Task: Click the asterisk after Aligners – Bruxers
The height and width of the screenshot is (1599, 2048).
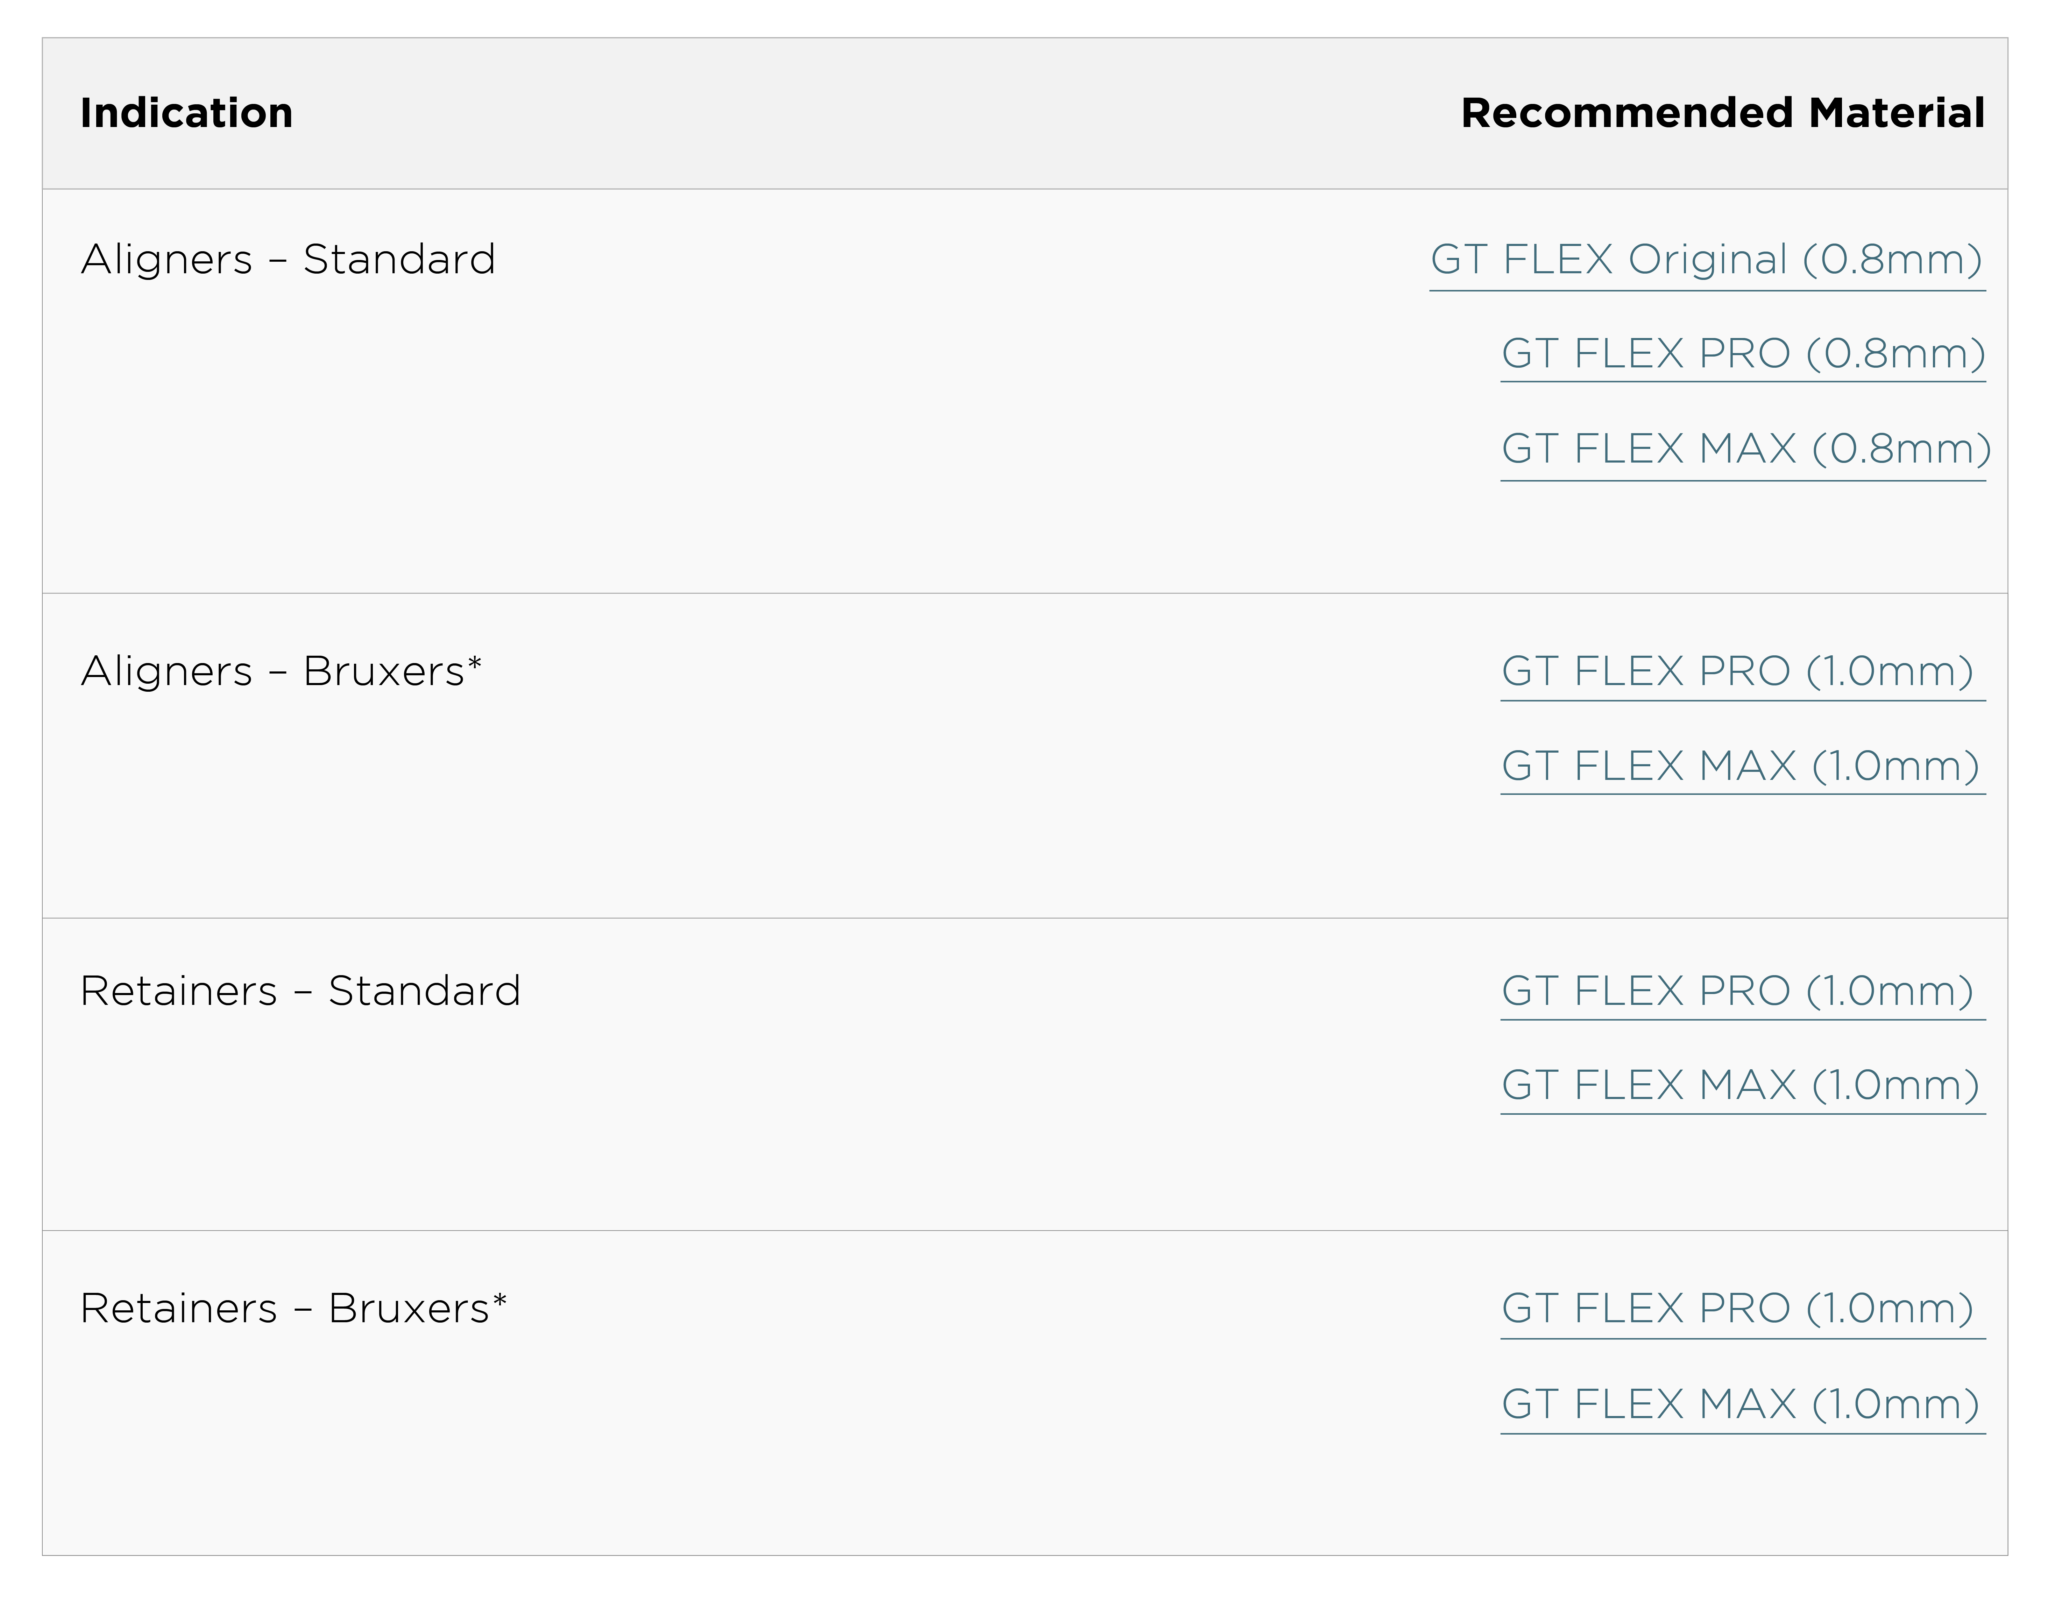Action: [475, 663]
